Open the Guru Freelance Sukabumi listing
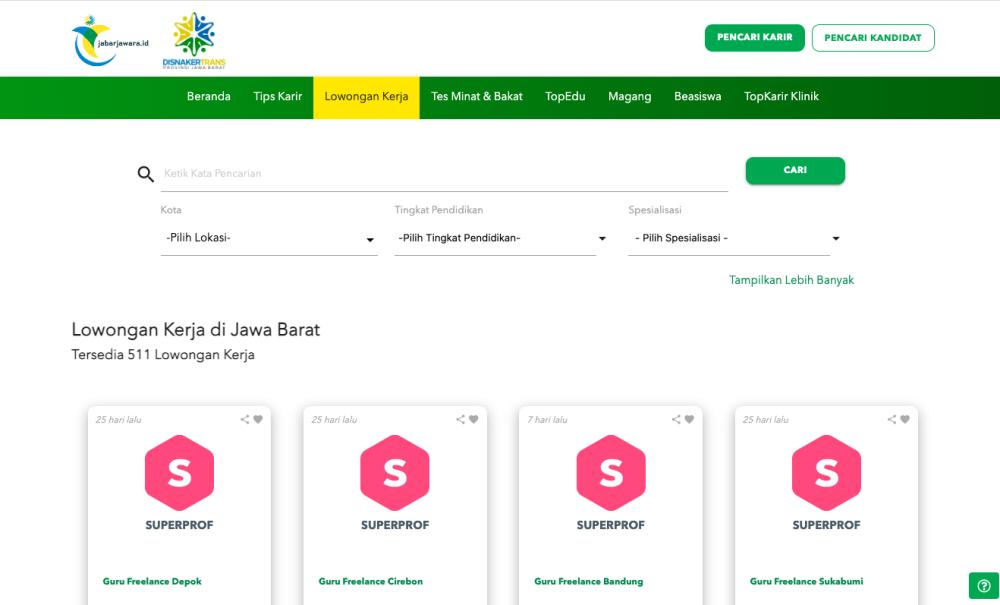The height and width of the screenshot is (605, 1000). 806,581
